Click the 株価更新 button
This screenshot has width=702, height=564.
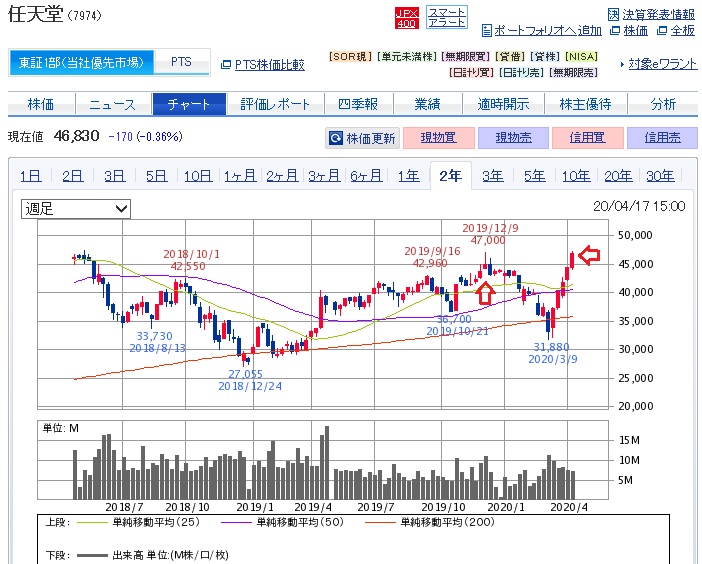pyautogui.click(x=362, y=138)
